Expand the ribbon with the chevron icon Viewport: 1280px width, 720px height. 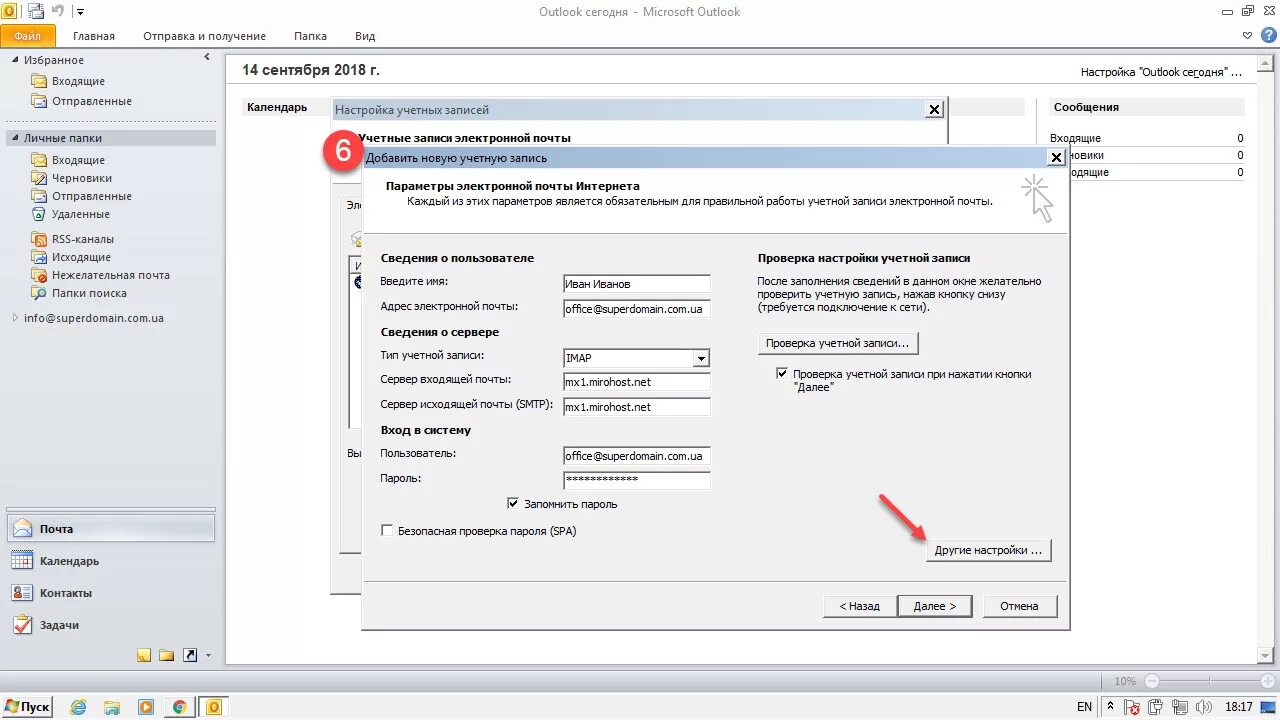pyautogui.click(x=1246, y=35)
